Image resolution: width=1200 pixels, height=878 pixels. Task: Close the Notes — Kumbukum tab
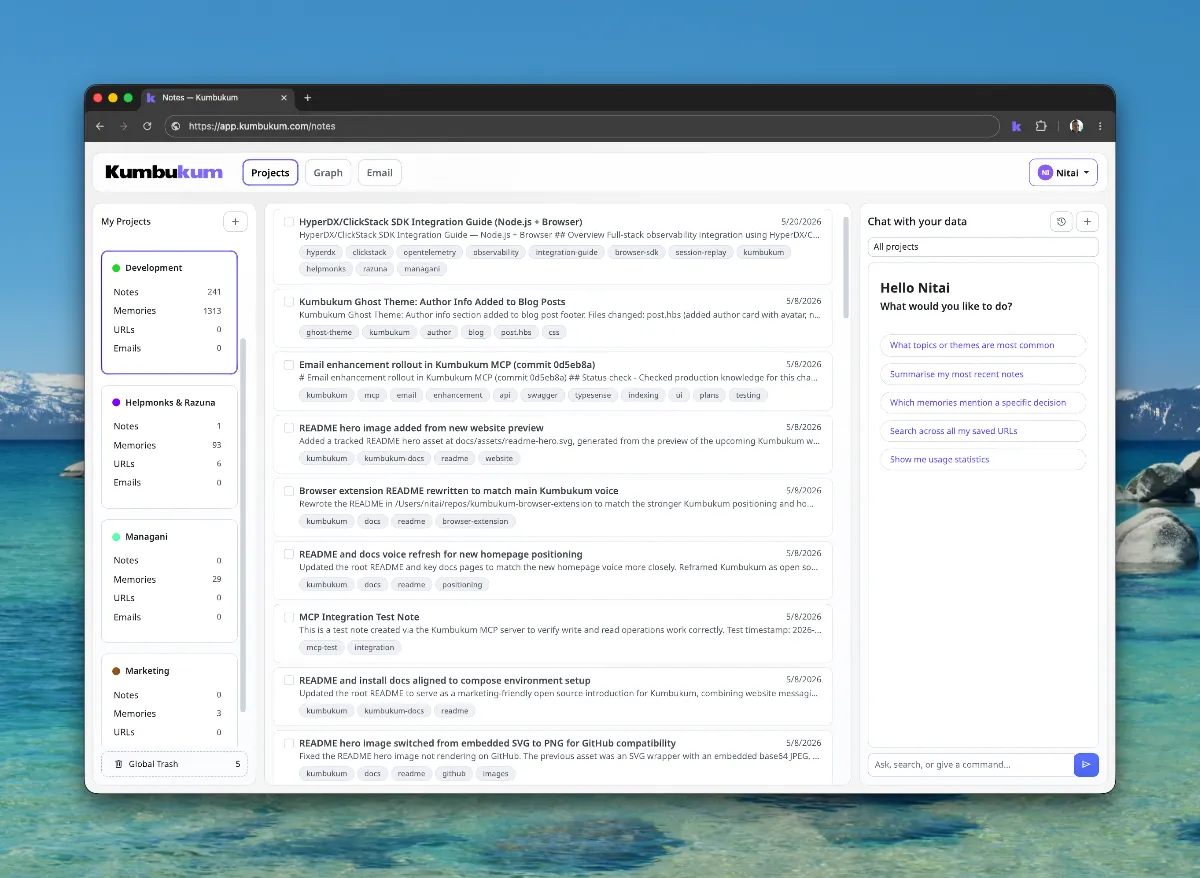click(284, 98)
